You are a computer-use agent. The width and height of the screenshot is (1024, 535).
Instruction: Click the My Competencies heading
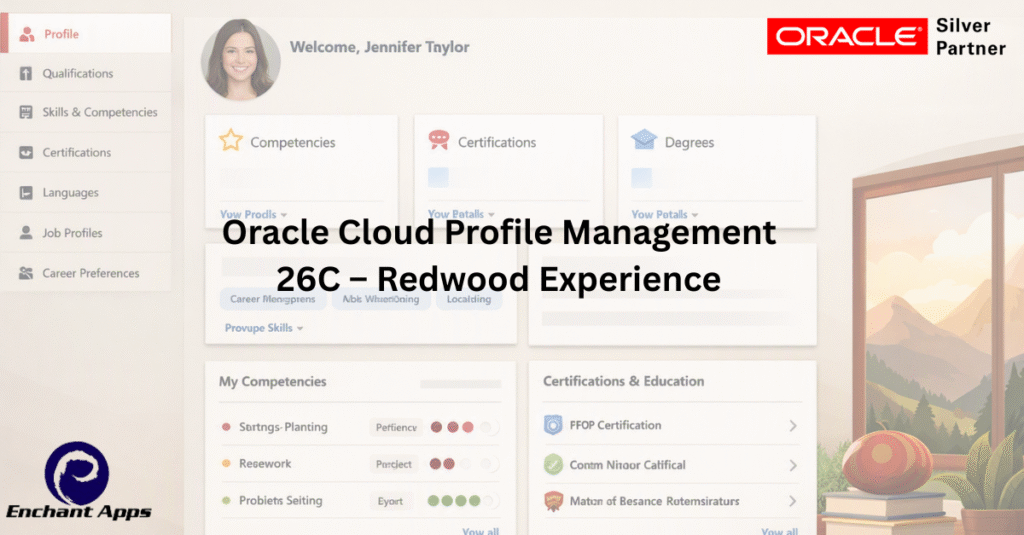point(272,381)
